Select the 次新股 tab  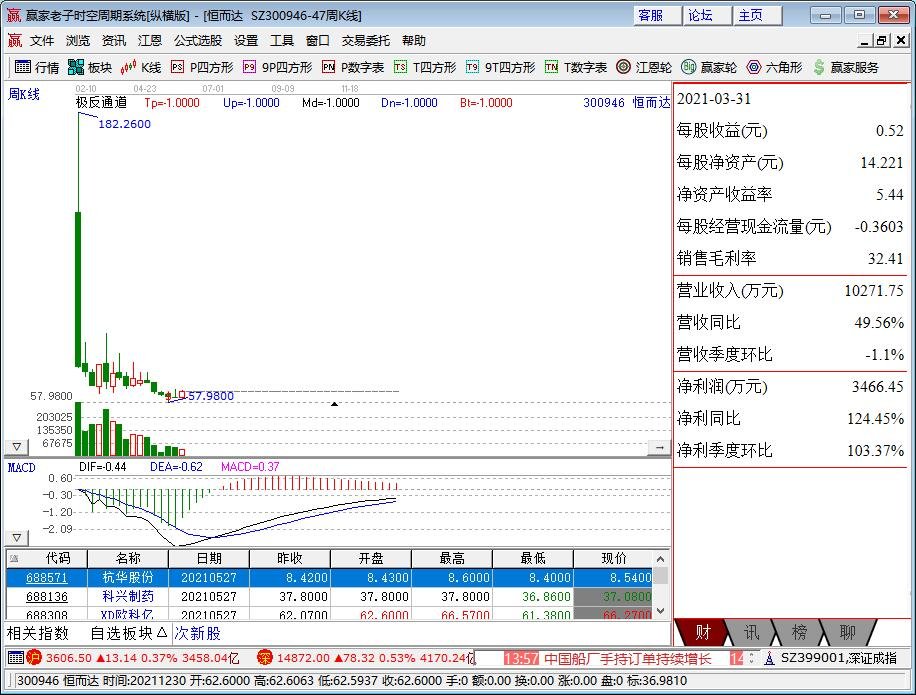pos(197,633)
